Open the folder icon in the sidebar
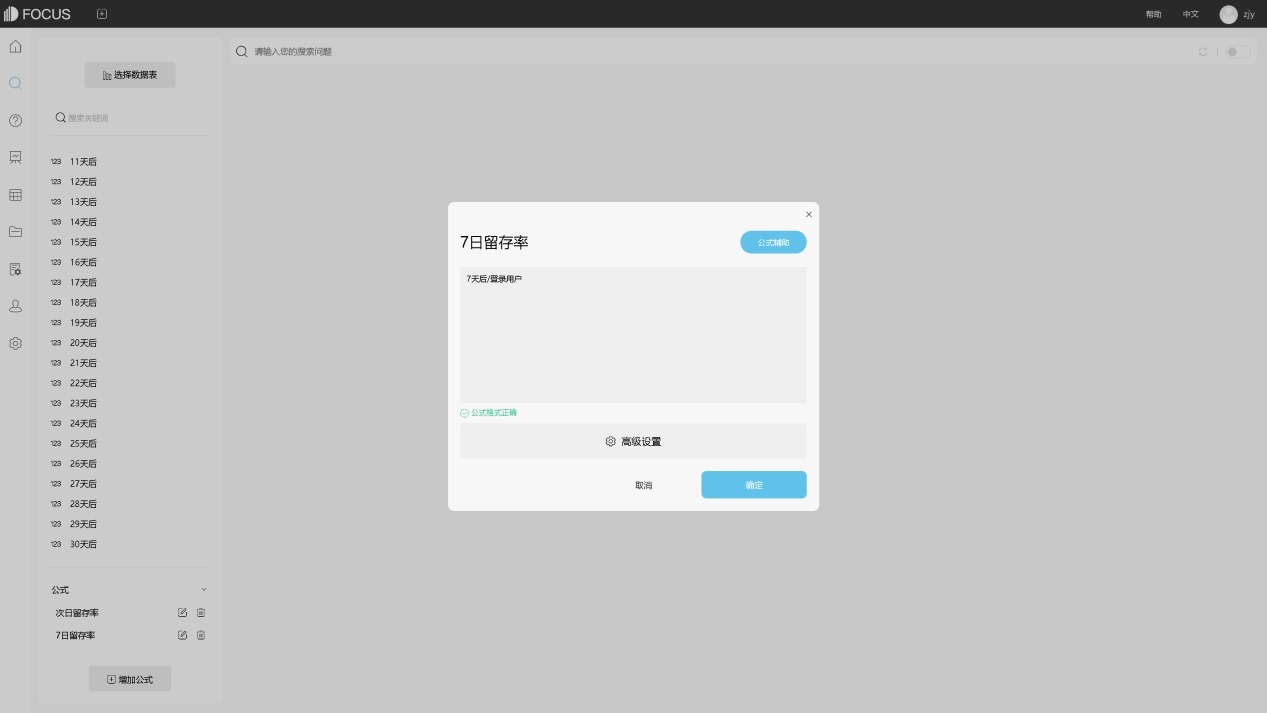This screenshot has width=1267, height=713. (15, 232)
